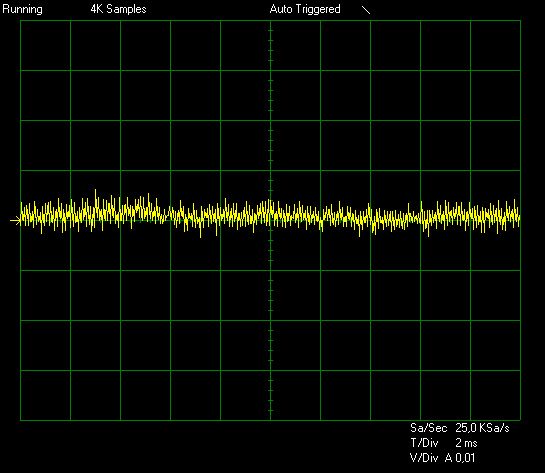Click the yellow channel ground-level arrow marker
The width and height of the screenshot is (545, 473).
point(15,220)
